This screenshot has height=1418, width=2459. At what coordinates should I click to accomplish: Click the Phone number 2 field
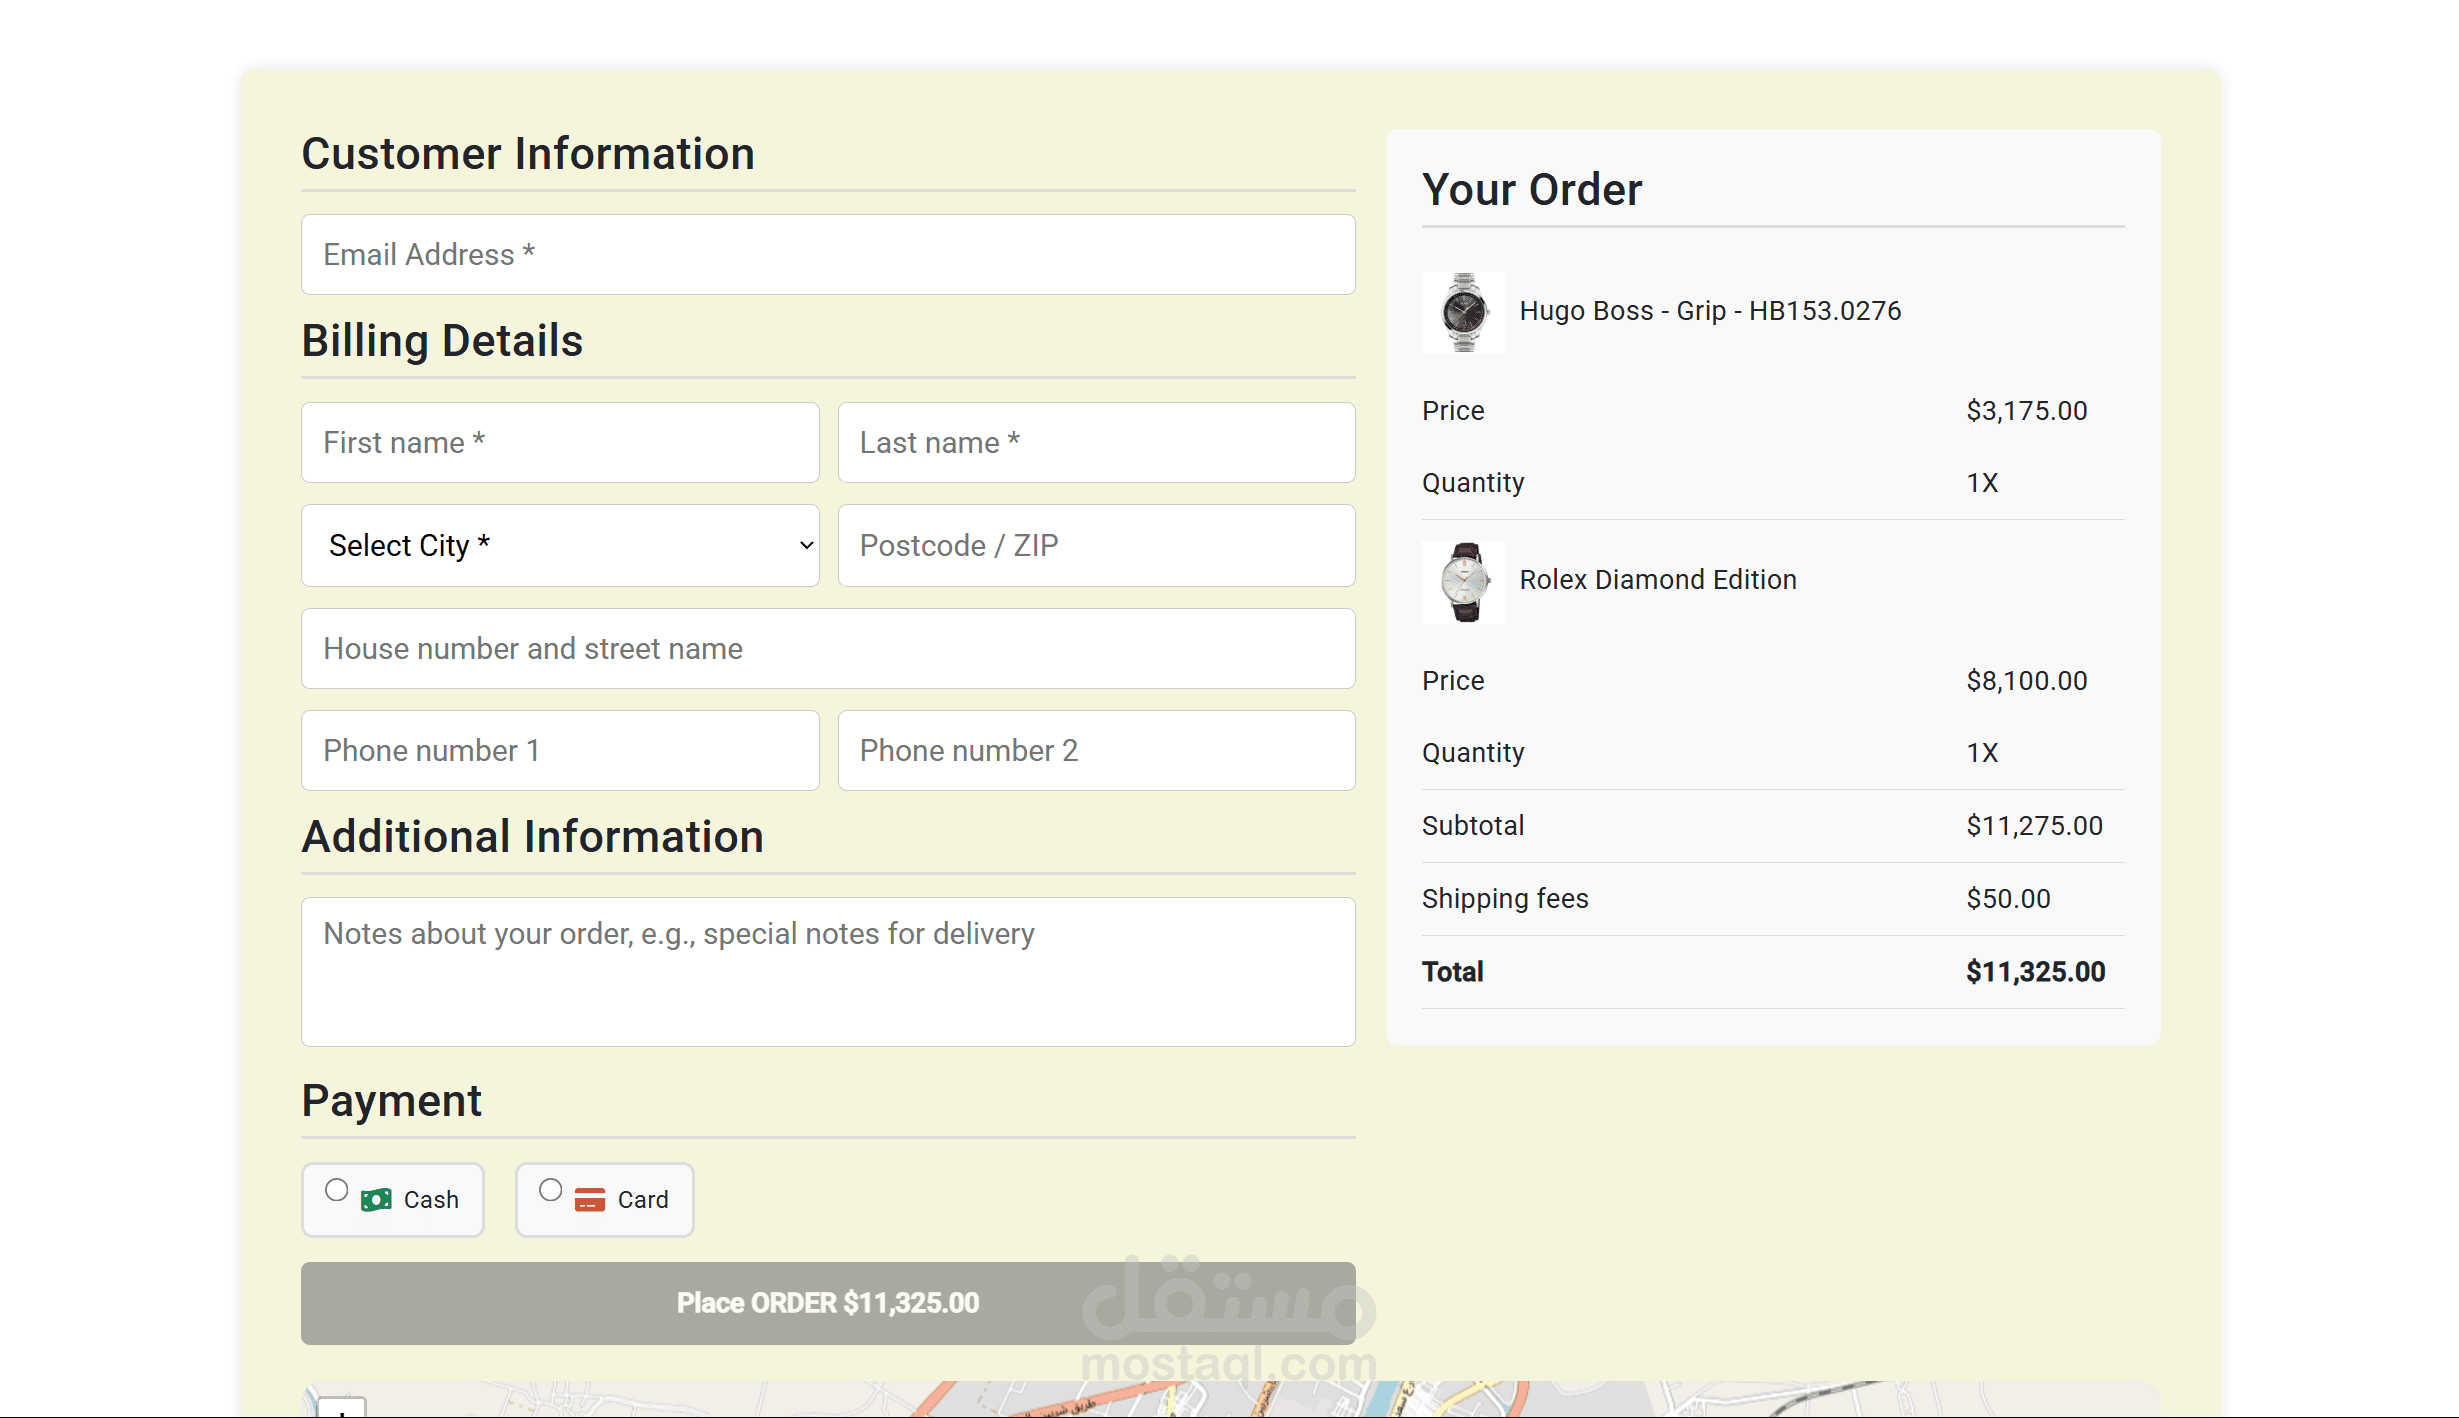tap(1096, 750)
